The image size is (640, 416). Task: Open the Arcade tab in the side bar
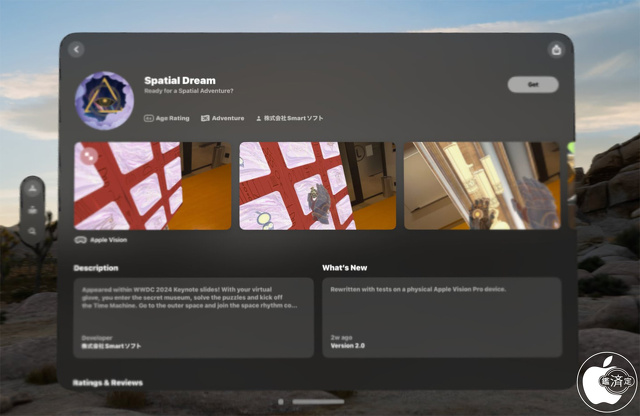click(32, 210)
